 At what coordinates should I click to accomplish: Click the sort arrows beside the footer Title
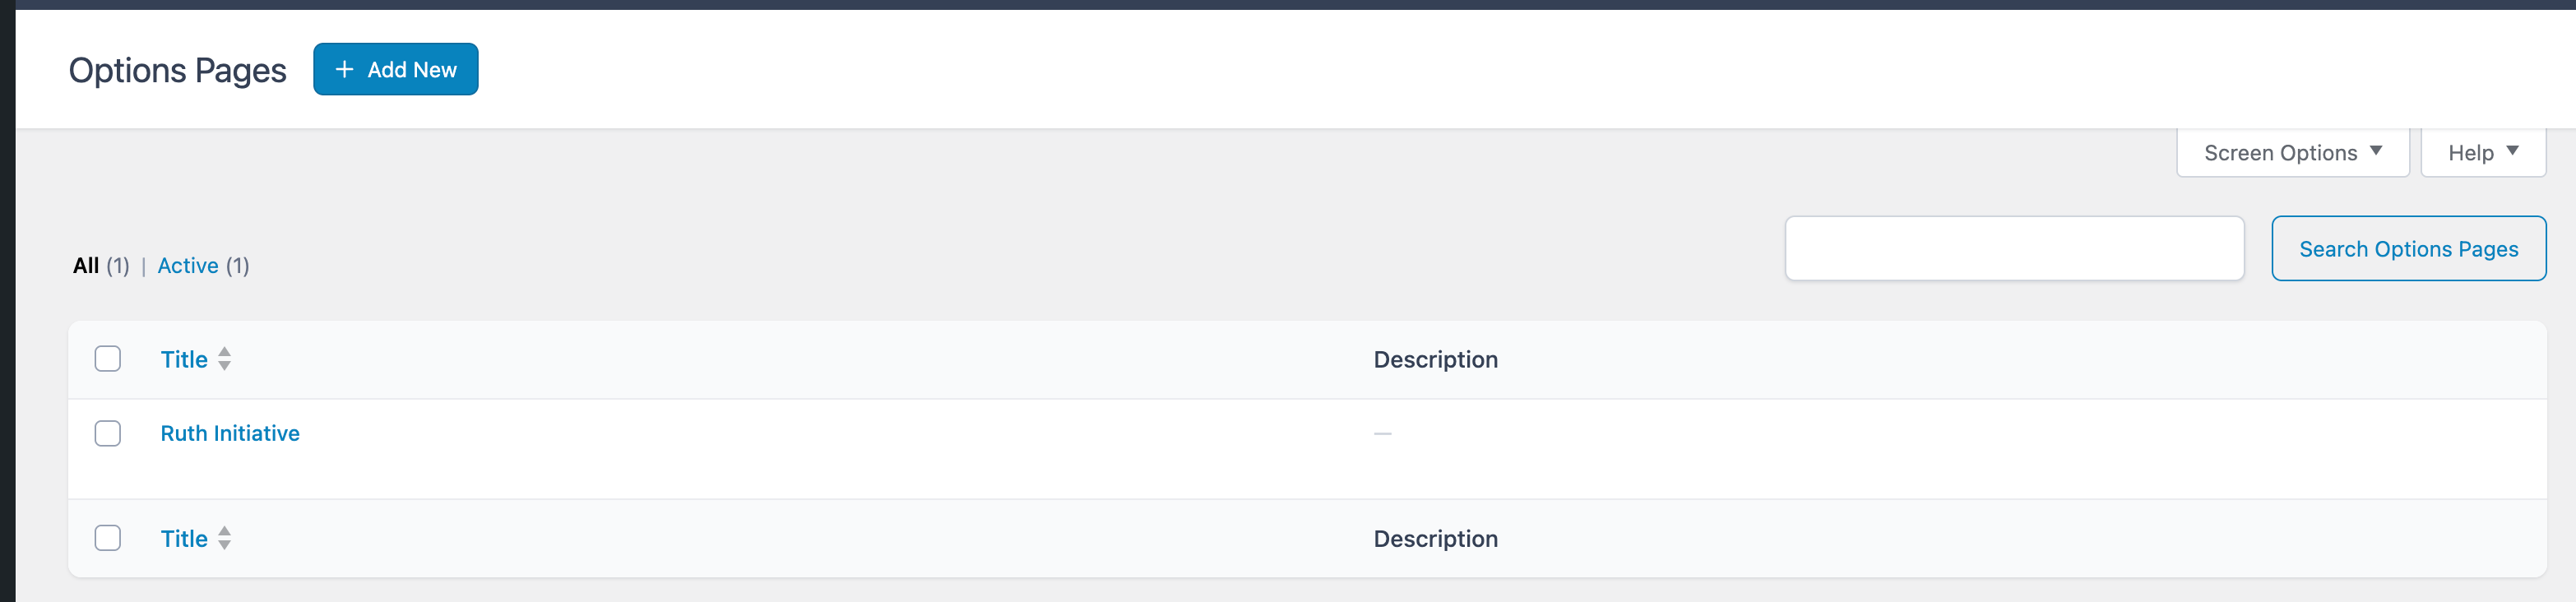(225, 538)
